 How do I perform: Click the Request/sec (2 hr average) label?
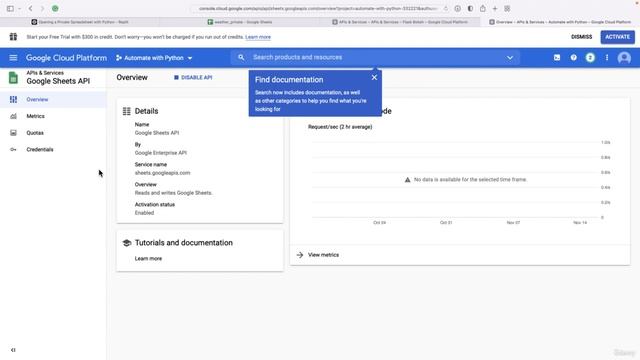click(340, 127)
